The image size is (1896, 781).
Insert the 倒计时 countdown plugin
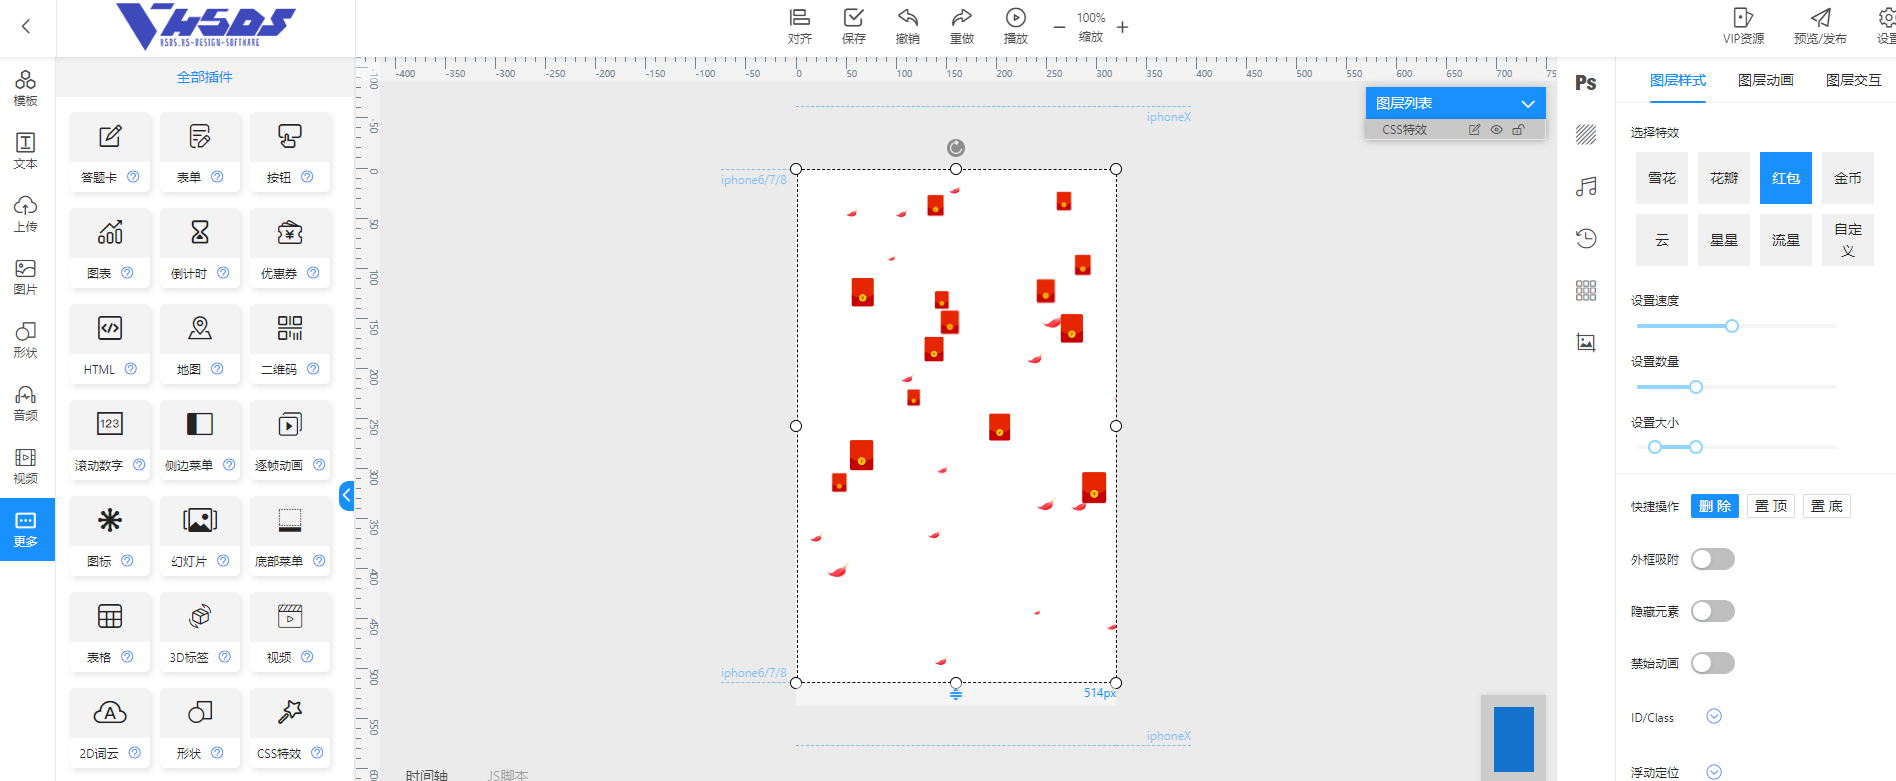pos(200,248)
